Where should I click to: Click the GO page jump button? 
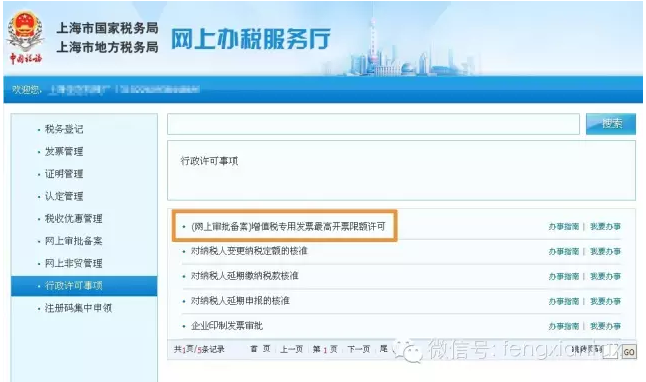pyautogui.click(x=629, y=352)
